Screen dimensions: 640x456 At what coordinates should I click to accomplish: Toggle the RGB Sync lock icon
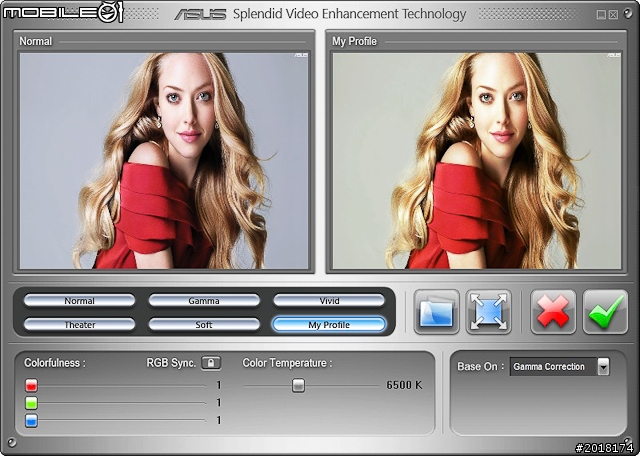pyautogui.click(x=211, y=363)
